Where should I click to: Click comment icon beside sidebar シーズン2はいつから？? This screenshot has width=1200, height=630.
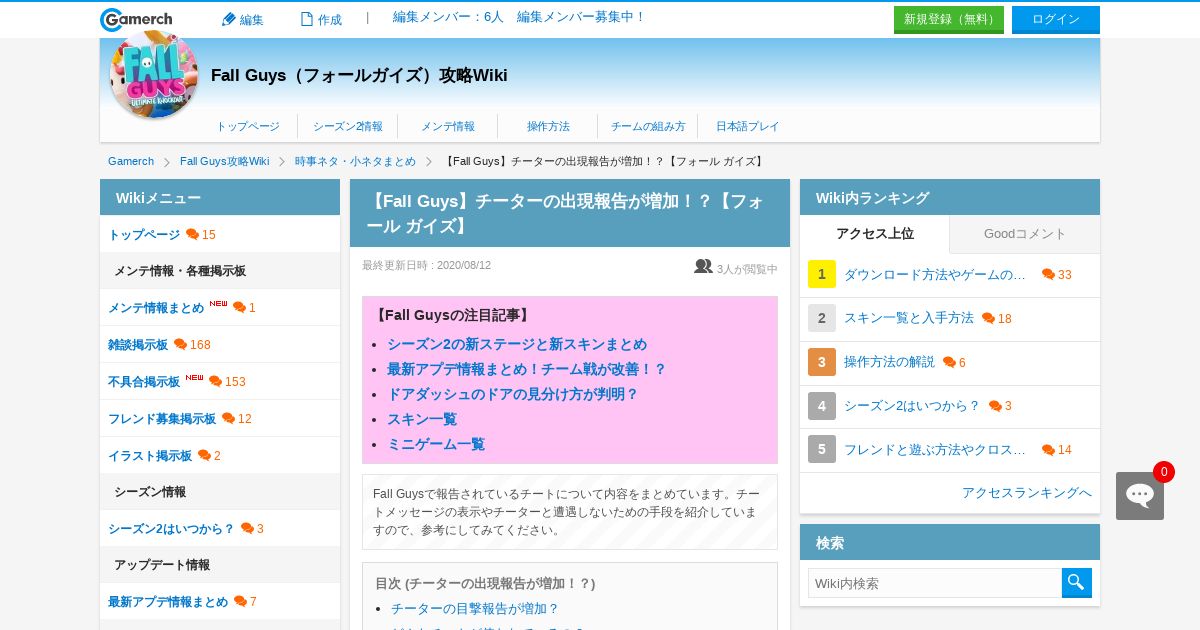247,529
